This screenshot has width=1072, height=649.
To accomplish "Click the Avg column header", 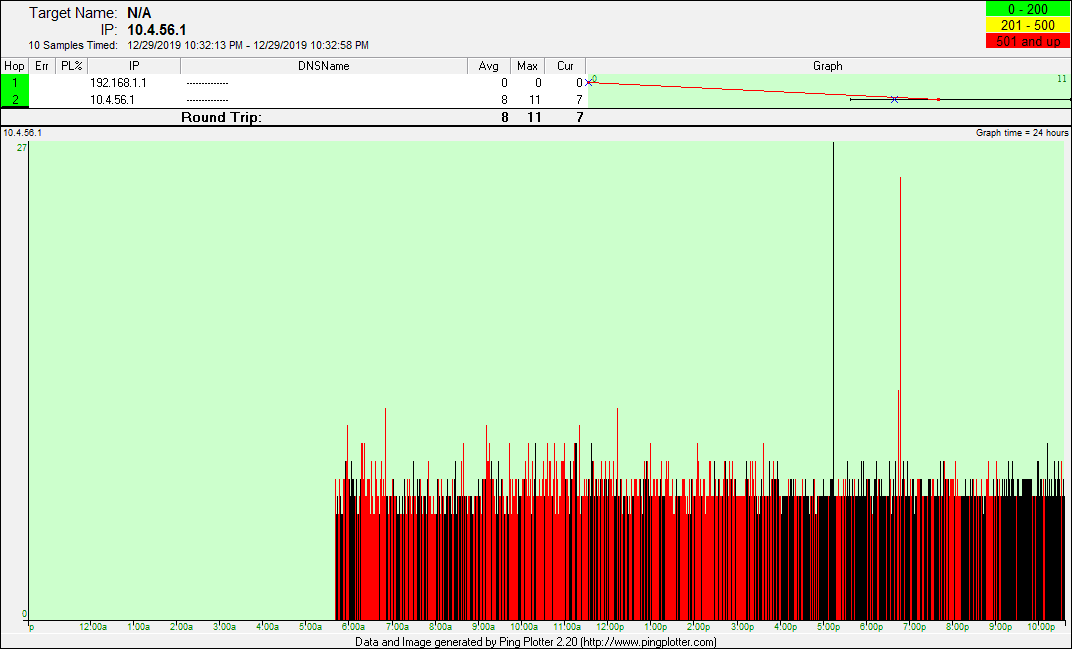I will 488,66.
